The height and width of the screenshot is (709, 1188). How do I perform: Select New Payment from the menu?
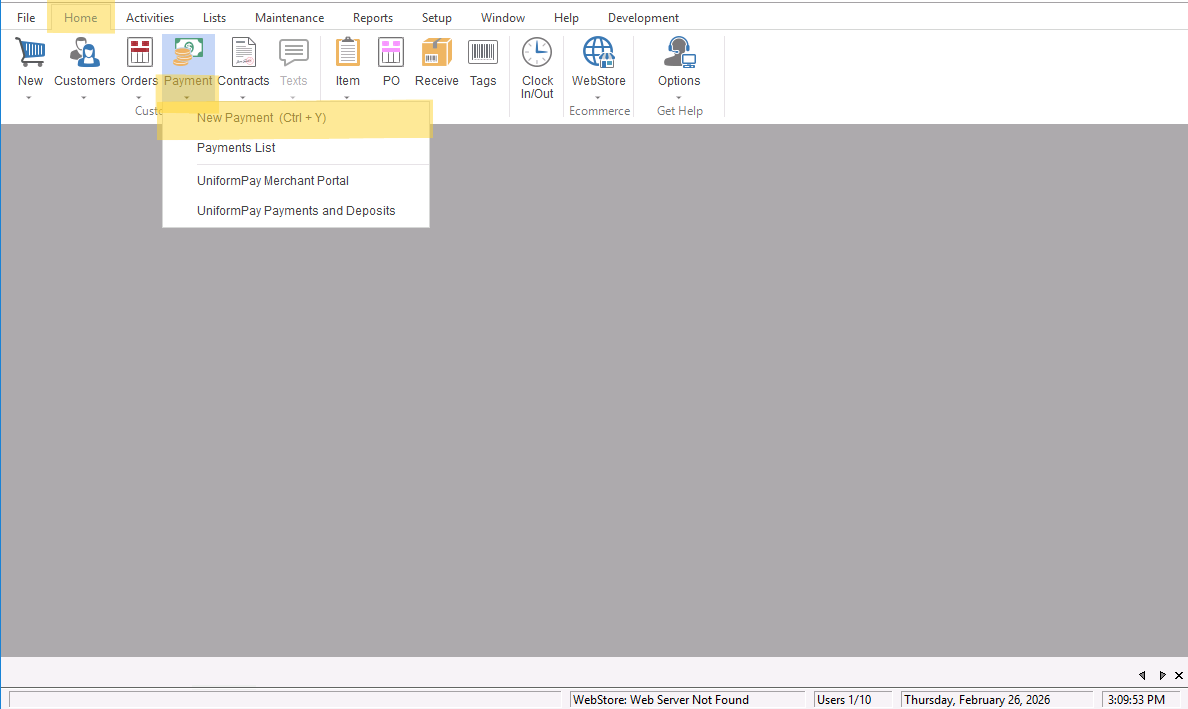261,118
